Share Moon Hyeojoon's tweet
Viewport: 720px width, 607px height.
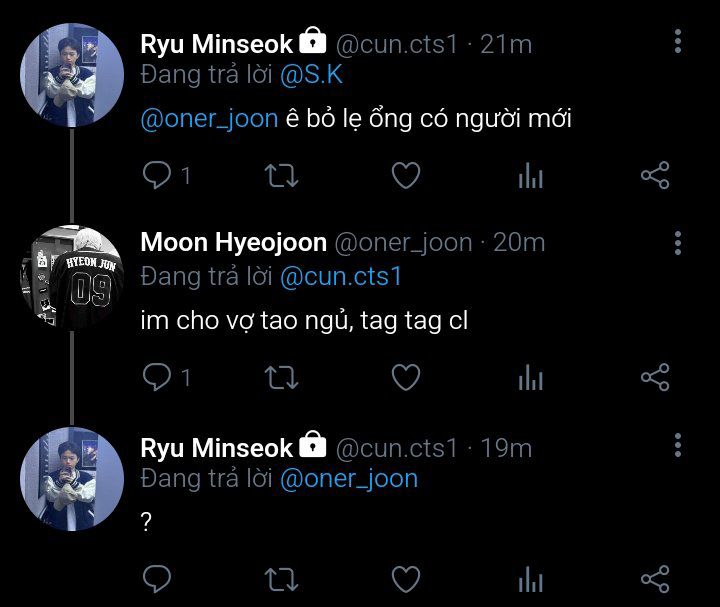[x=654, y=377]
